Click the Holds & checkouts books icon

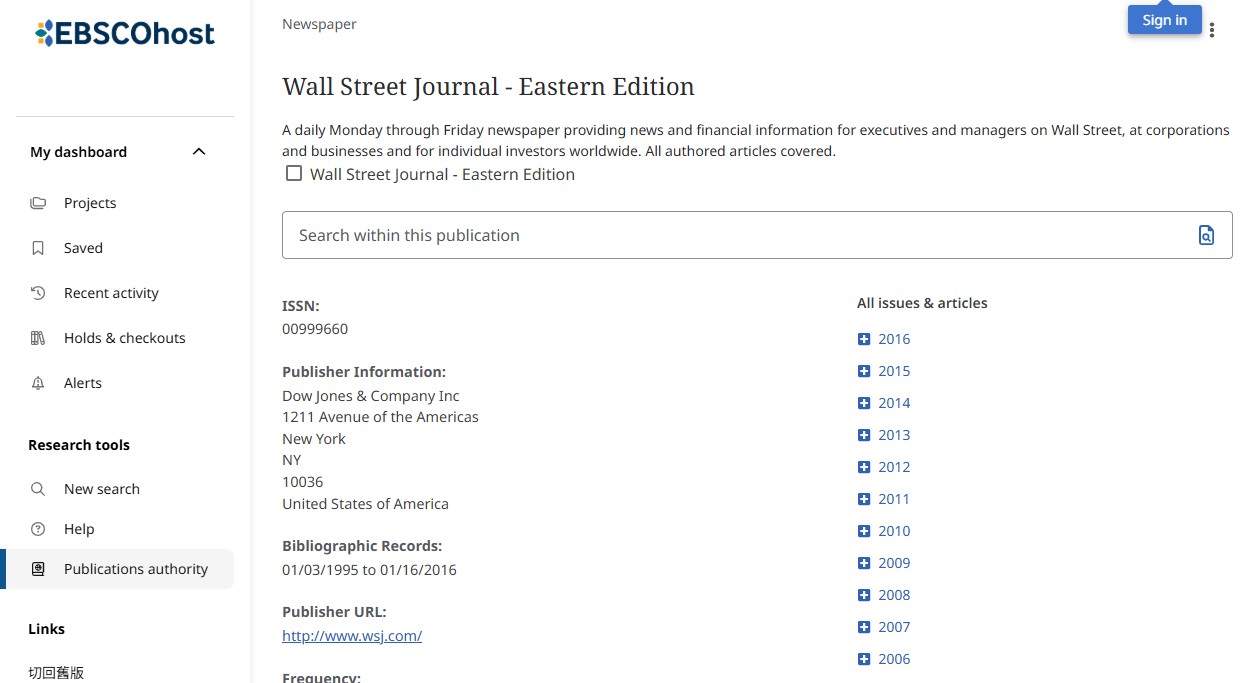tap(38, 338)
